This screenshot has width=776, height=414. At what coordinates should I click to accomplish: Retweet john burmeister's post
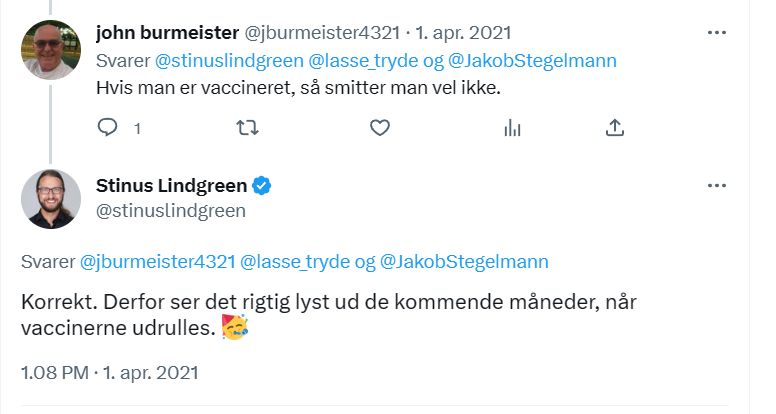tap(246, 127)
